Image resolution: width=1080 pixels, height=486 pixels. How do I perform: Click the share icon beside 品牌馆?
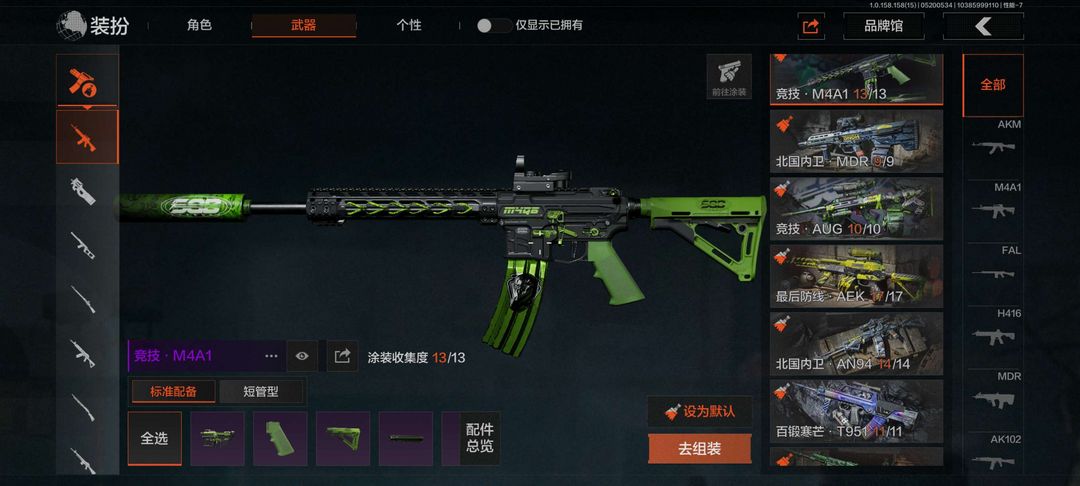(x=811, y=27)
